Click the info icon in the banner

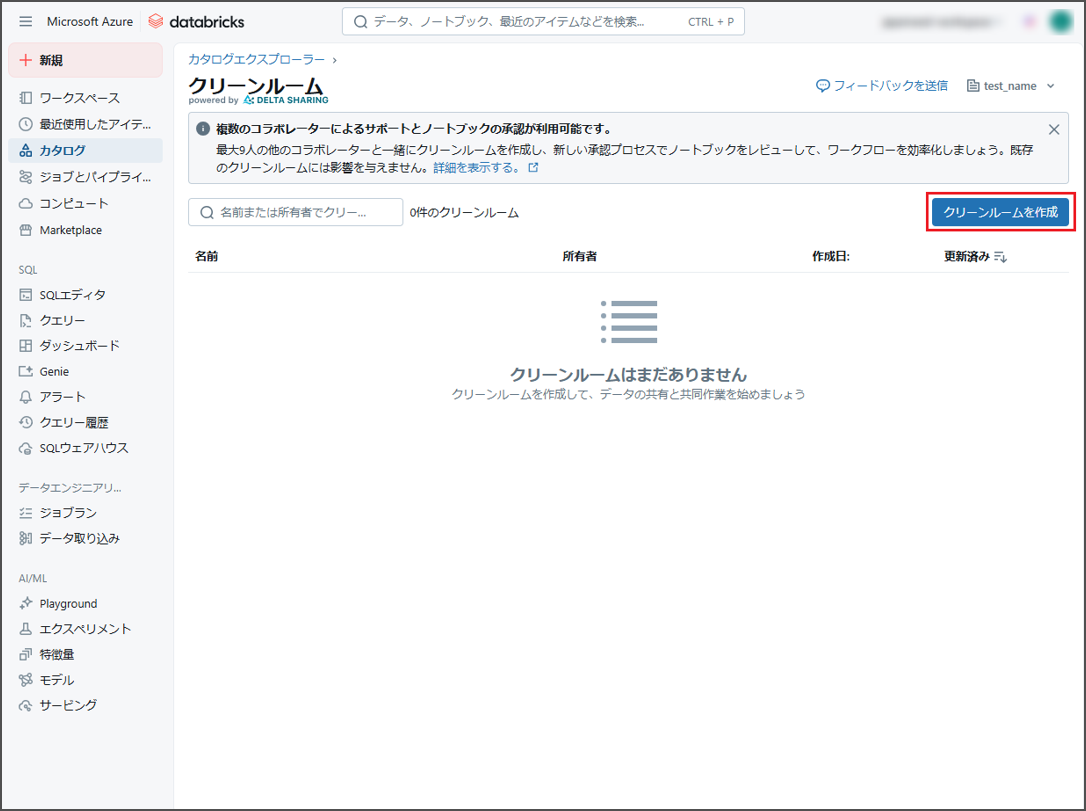(203, 129)
